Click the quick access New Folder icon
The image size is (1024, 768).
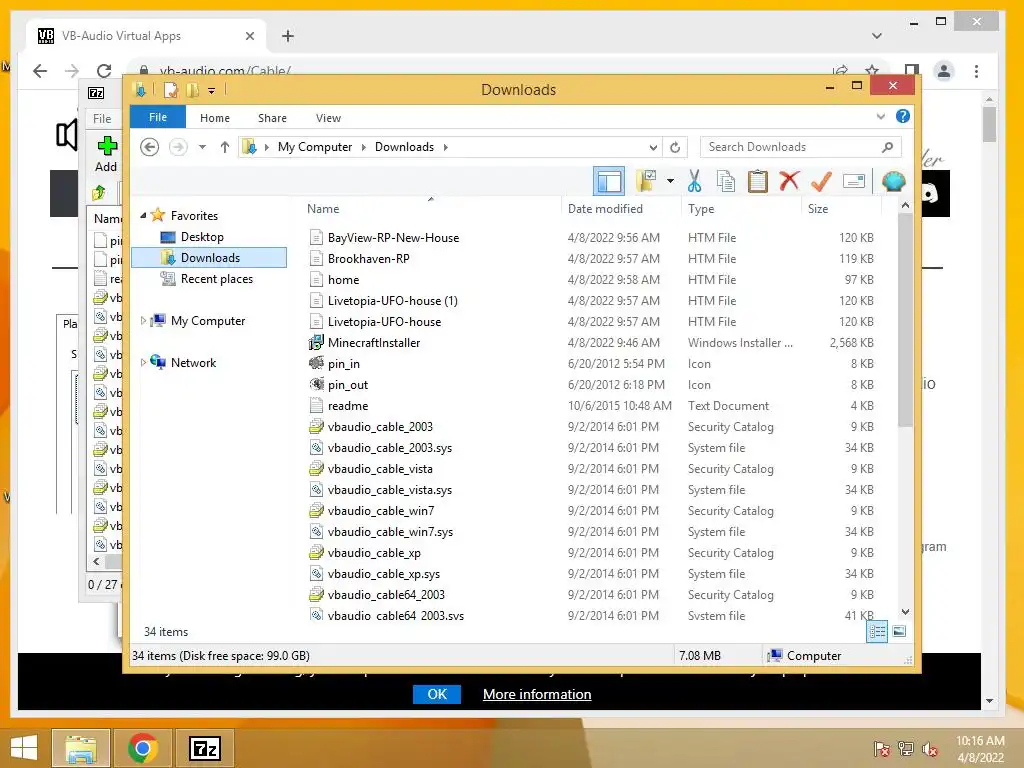point(192,90)
